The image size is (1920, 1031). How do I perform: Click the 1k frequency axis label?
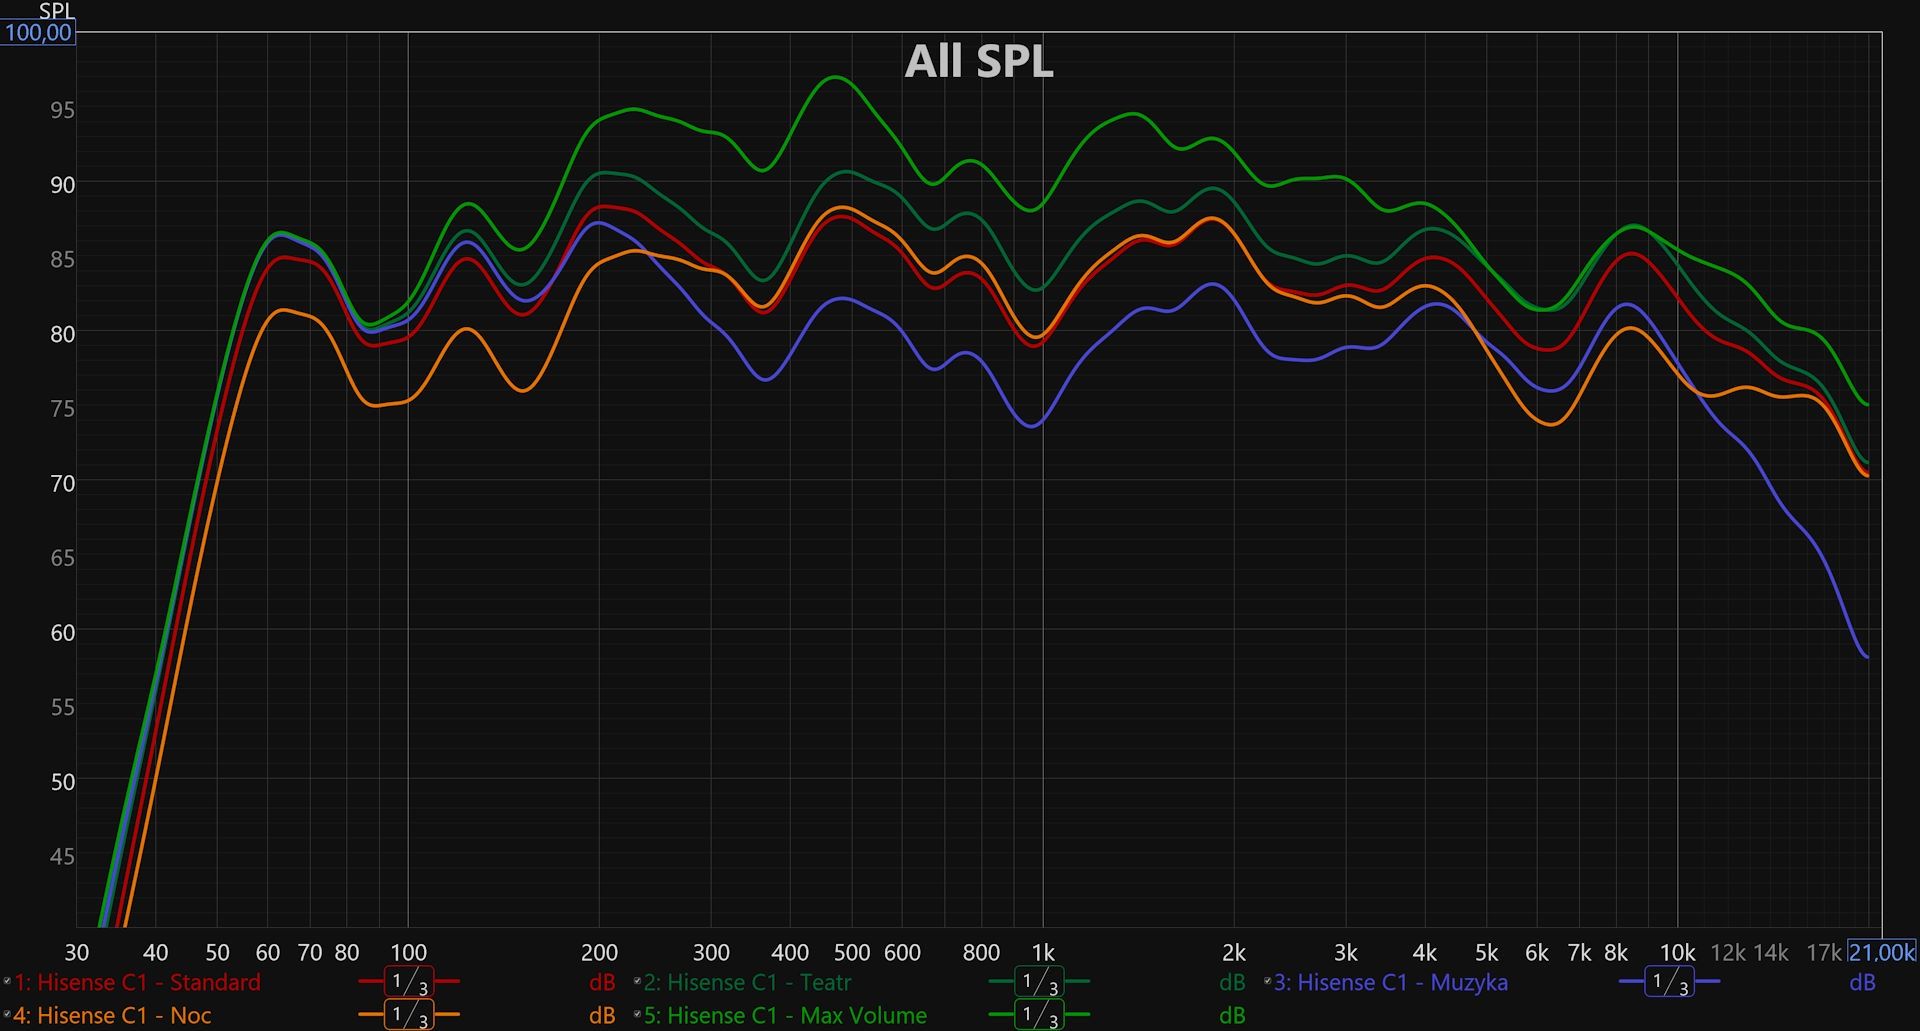click(x=1043, y=952)
